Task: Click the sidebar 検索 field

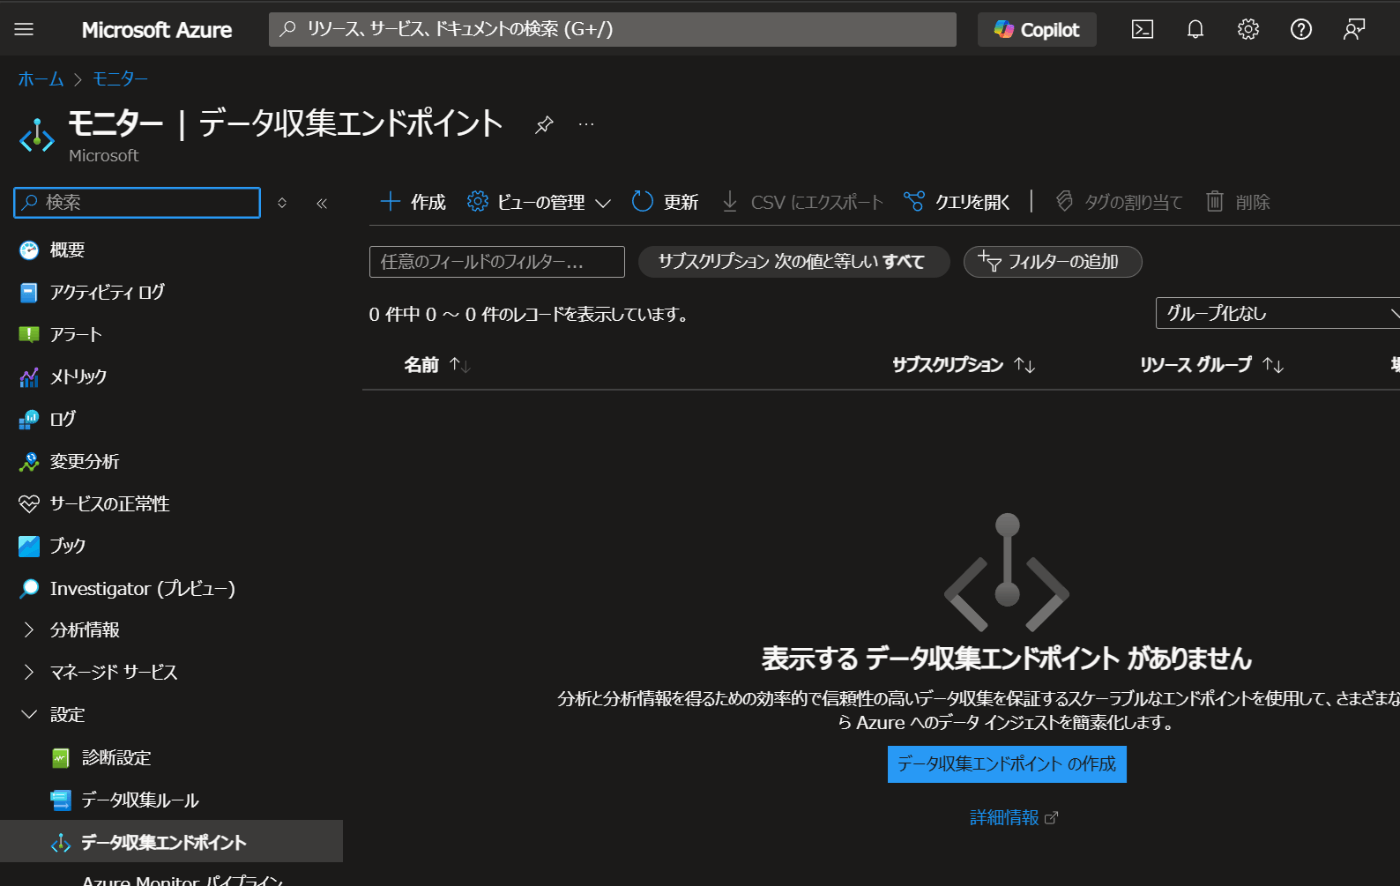Action: (x=137, y=202)
